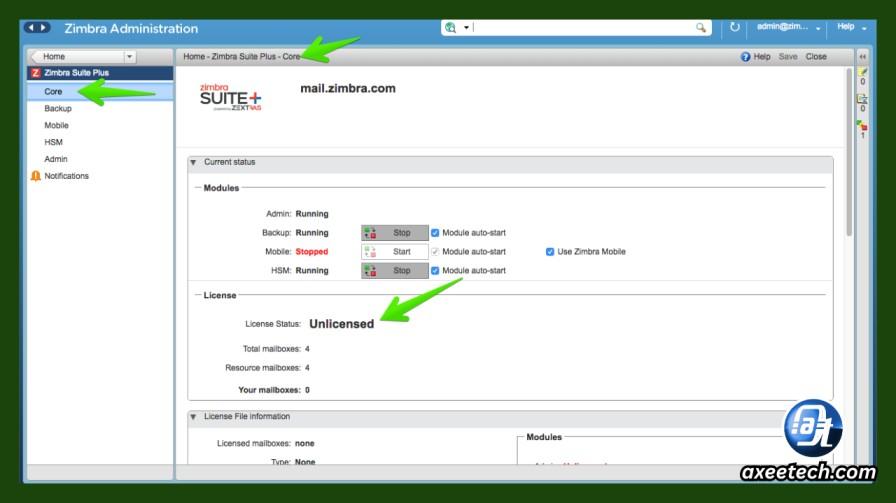Viewport: 896px width, 503px height.
Task: Click the document status icon in right strip
Action: (862, 99)
